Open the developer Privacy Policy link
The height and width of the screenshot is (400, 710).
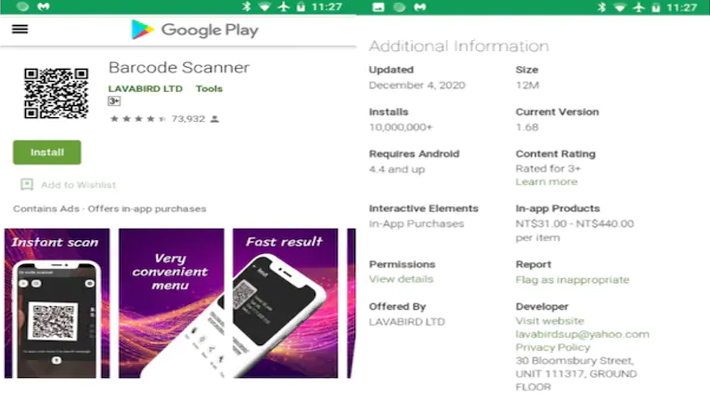coord(552,347)
